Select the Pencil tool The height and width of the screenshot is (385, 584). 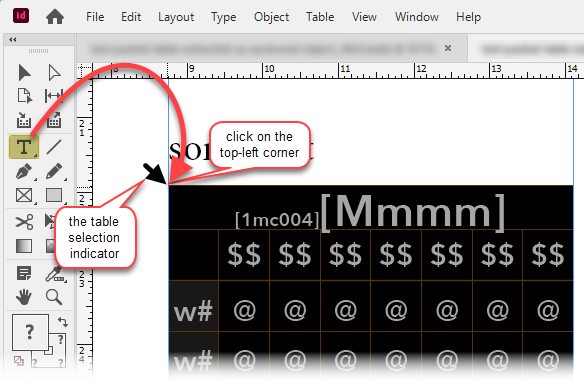55,172
